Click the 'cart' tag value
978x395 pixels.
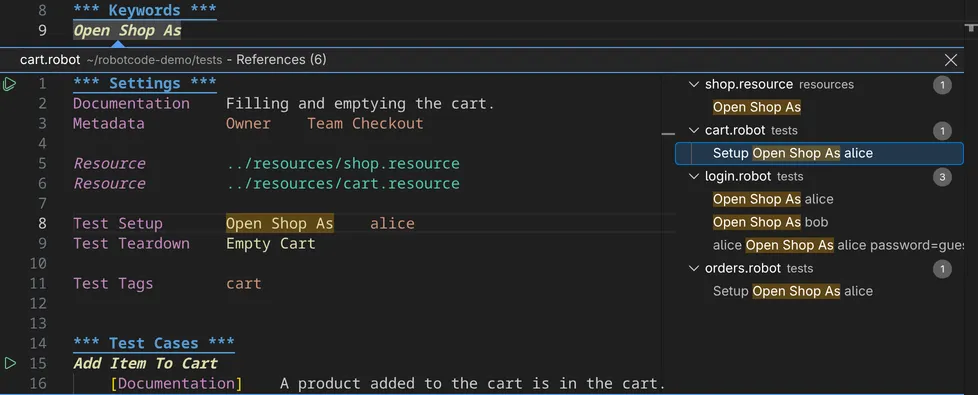coord(243,283)
